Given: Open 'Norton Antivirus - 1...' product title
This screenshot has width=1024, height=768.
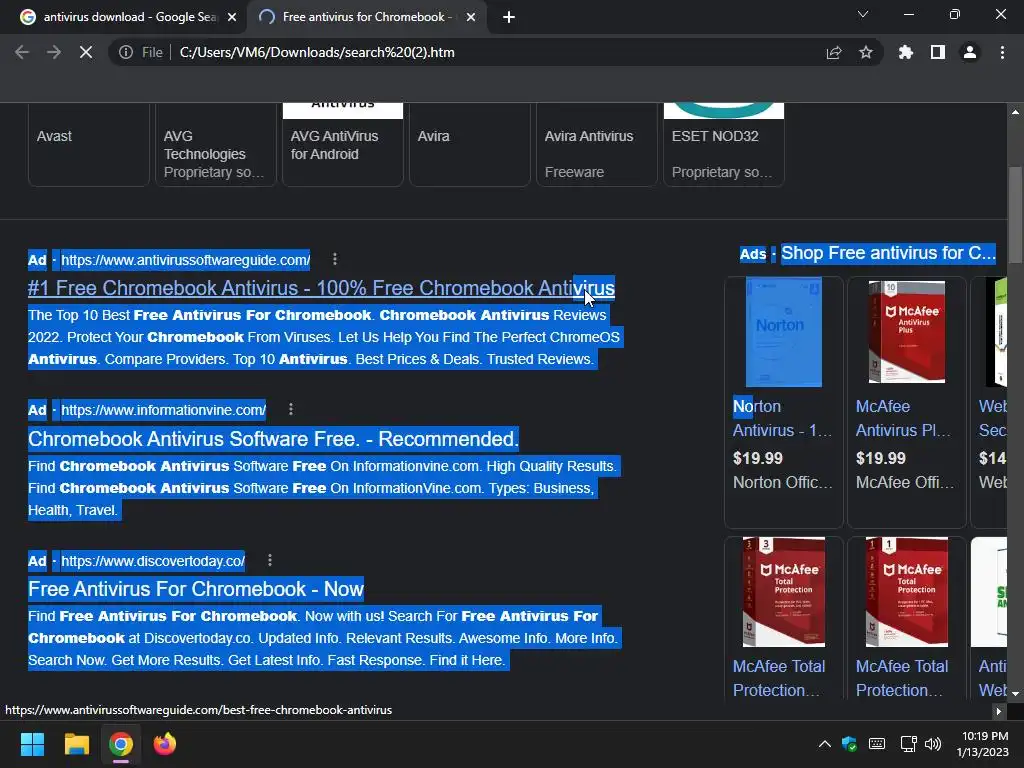Looking at the screenshot, I should pos(782,418).
